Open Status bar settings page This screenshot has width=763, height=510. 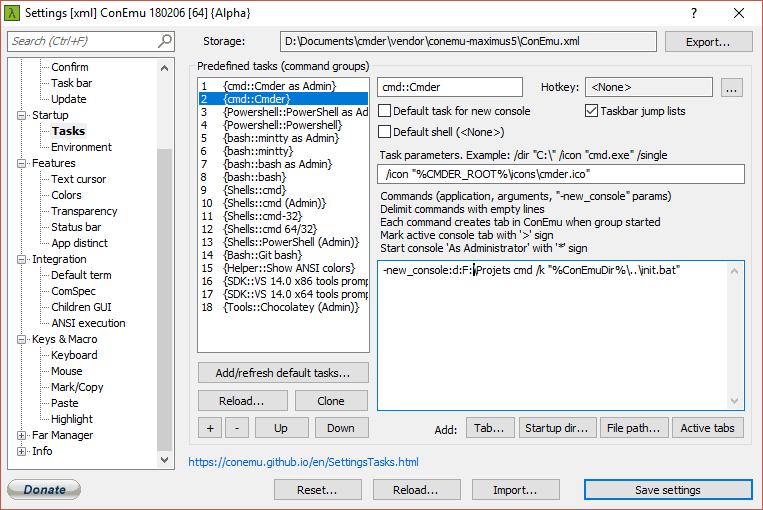76,227
